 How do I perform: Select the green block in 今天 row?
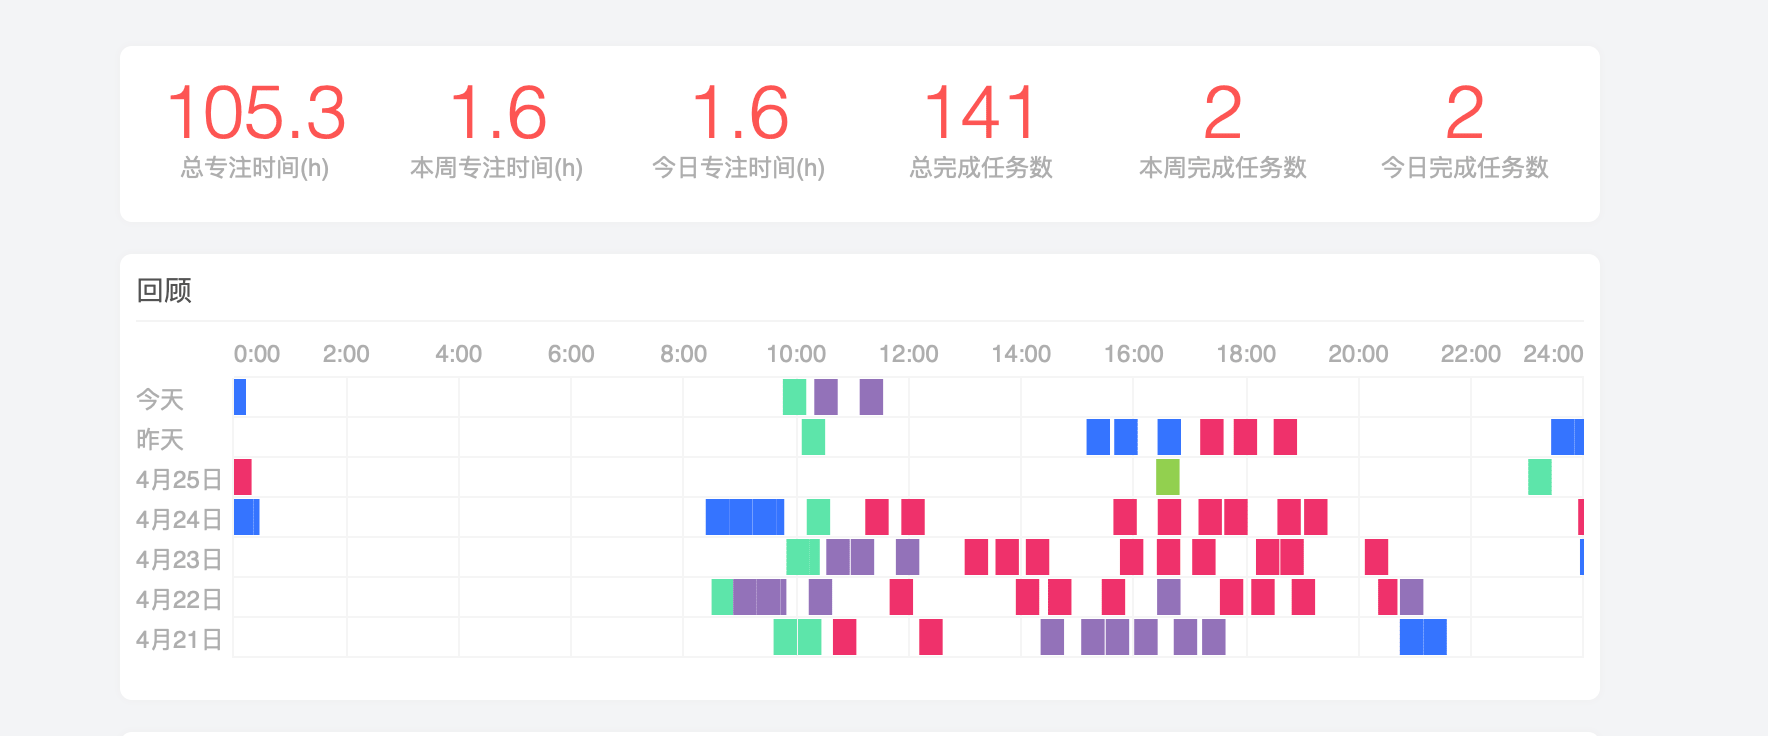(x=794, y=397)
